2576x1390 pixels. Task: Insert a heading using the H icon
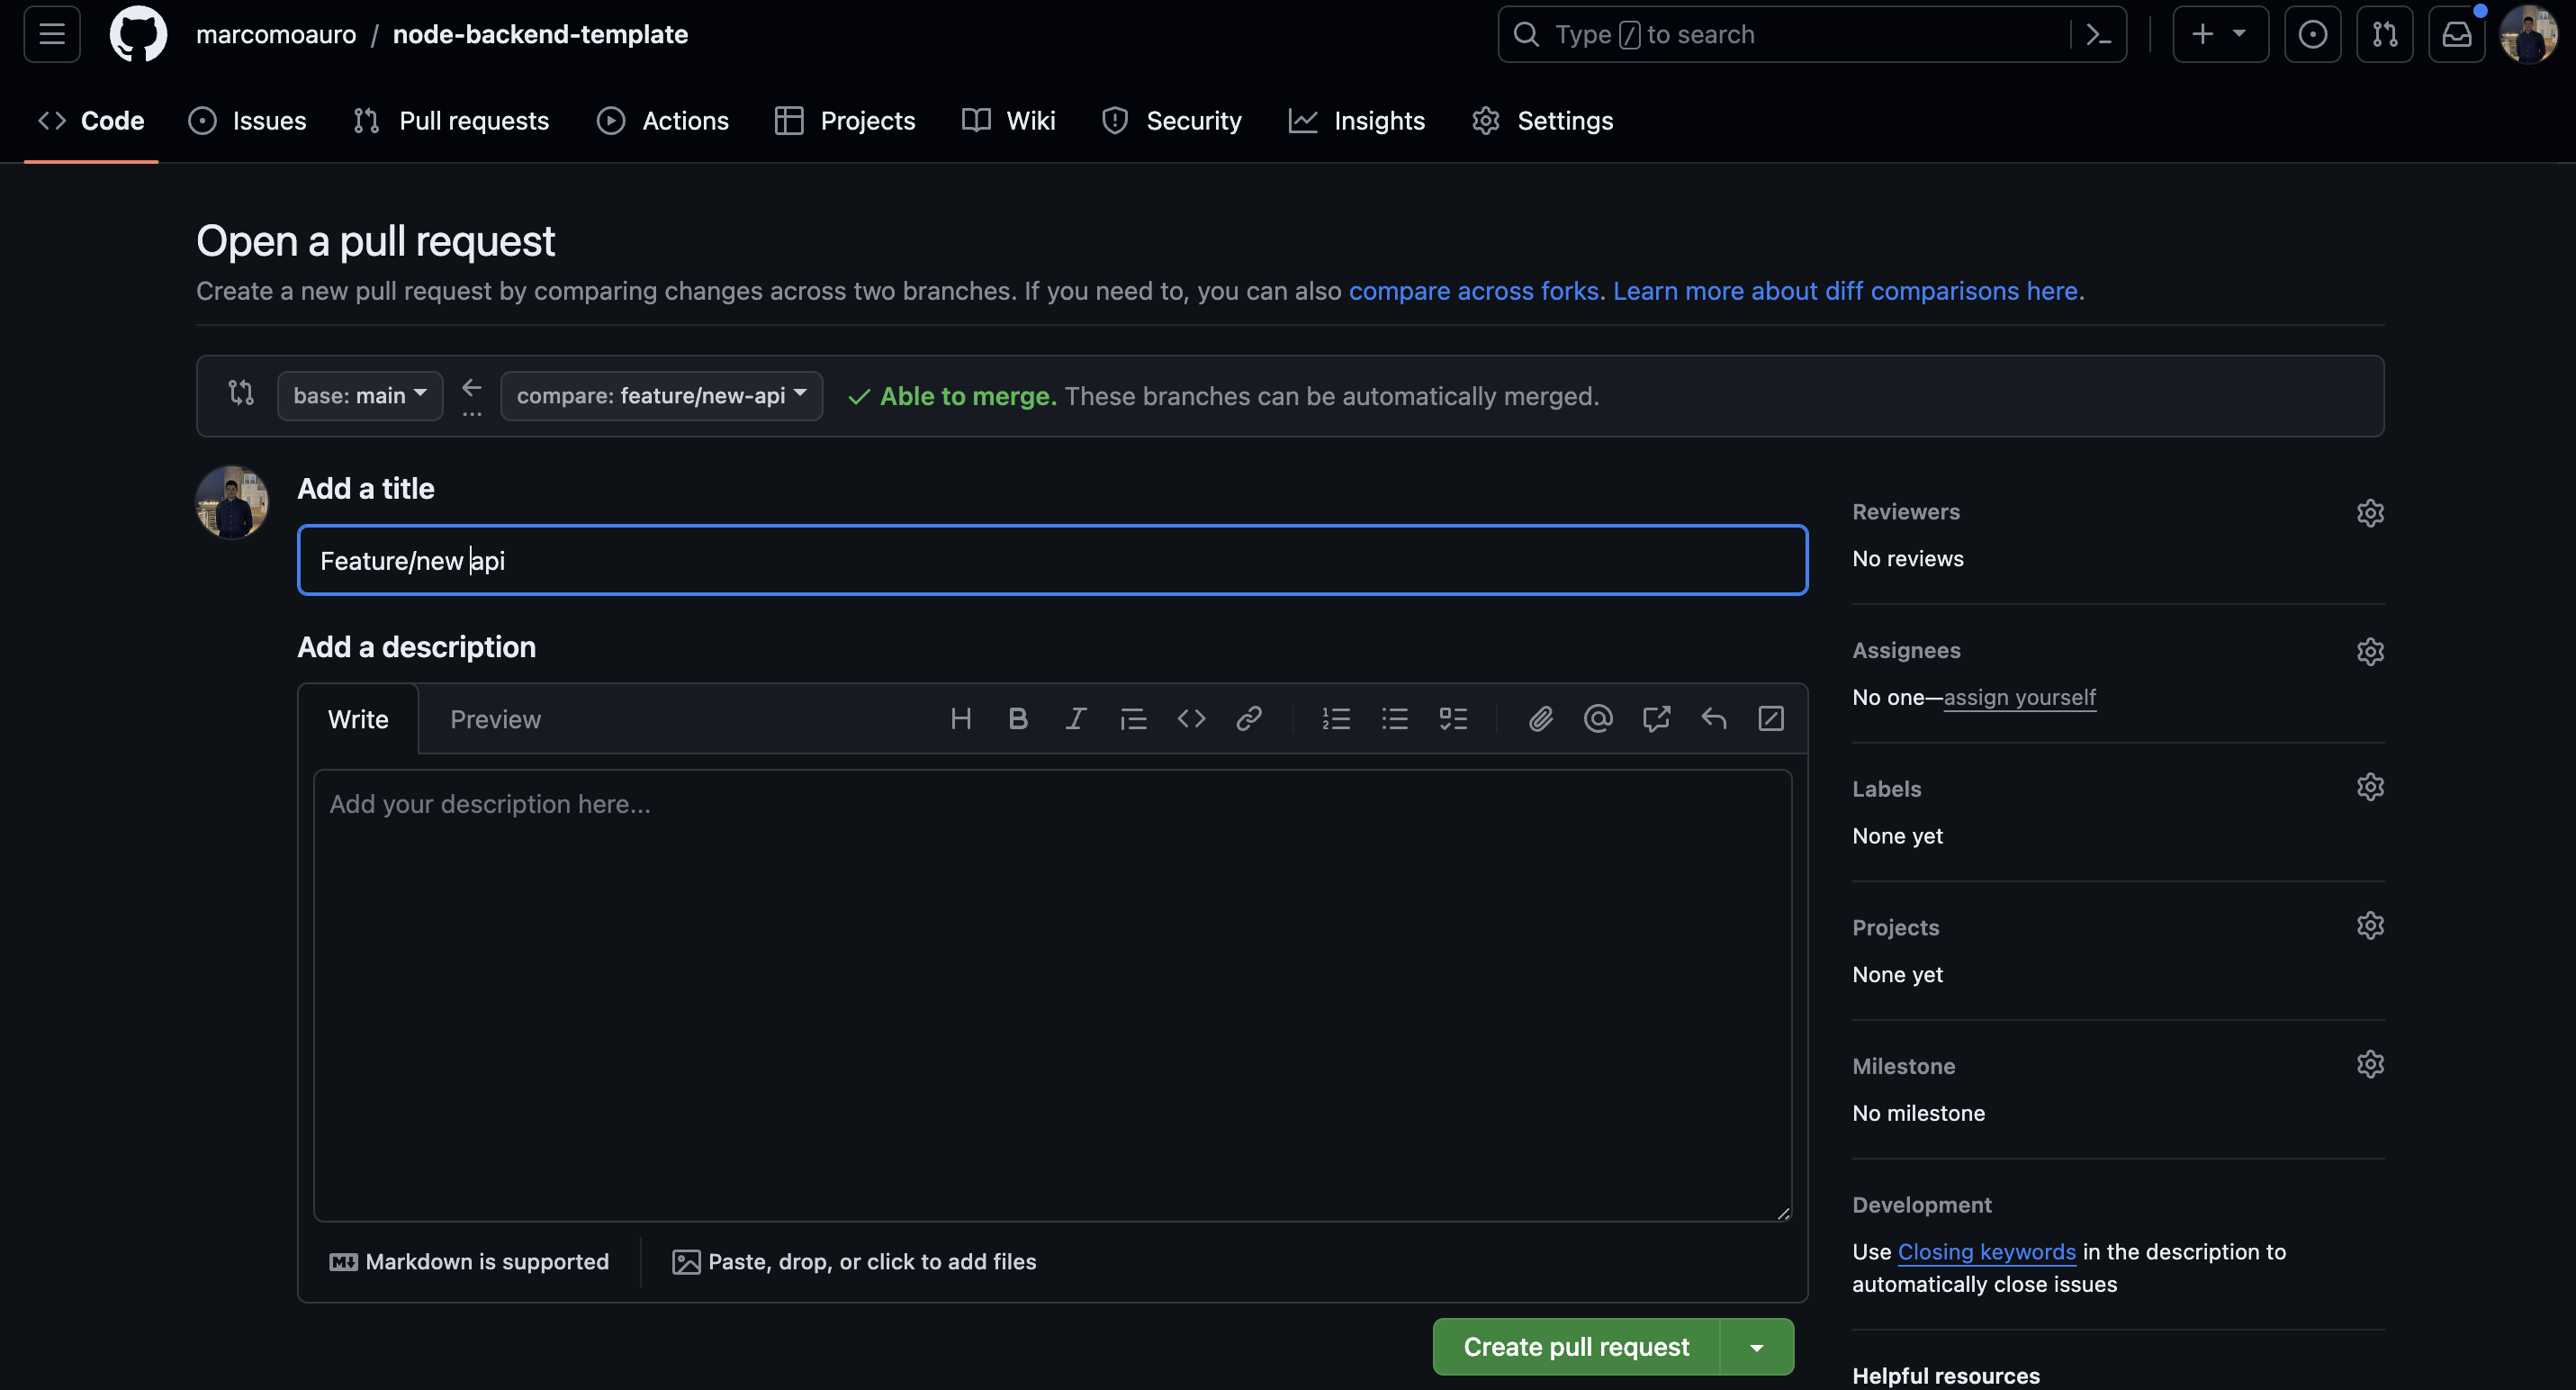tap(961, 718)
